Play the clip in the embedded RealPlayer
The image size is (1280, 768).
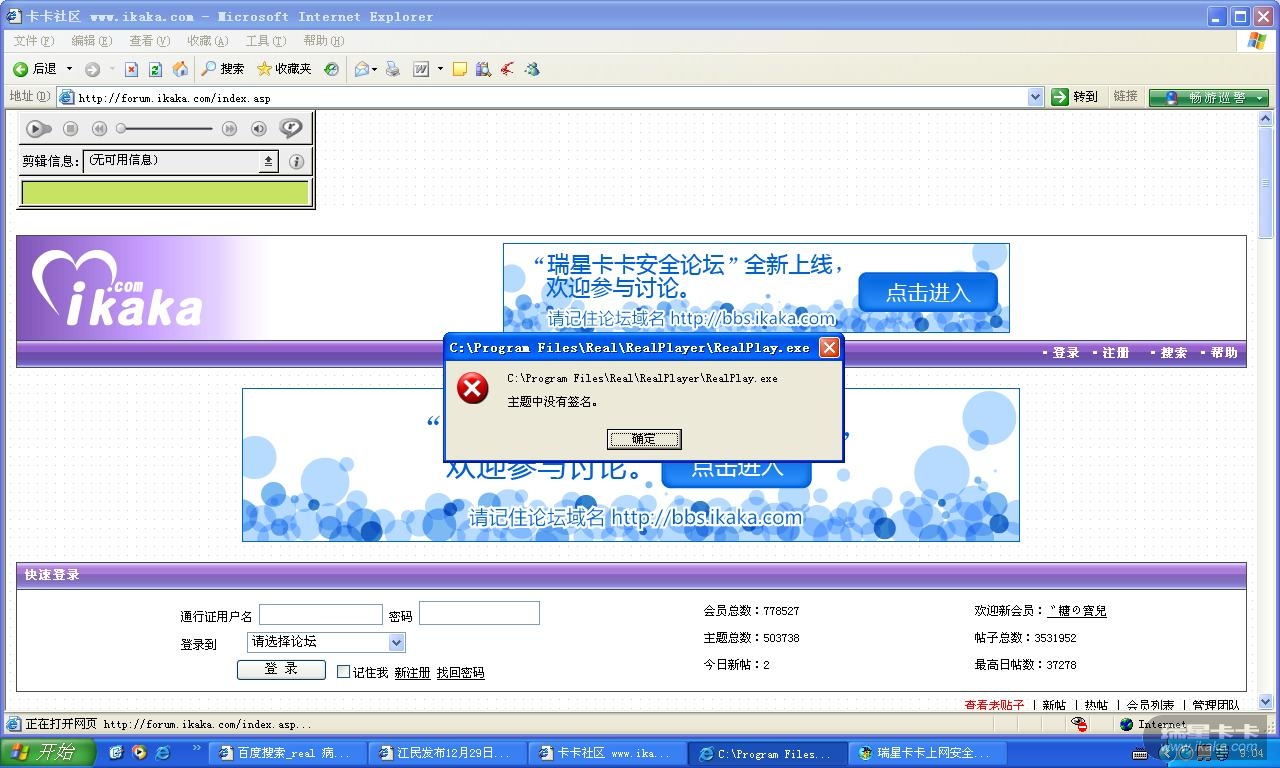click(39, 128)
